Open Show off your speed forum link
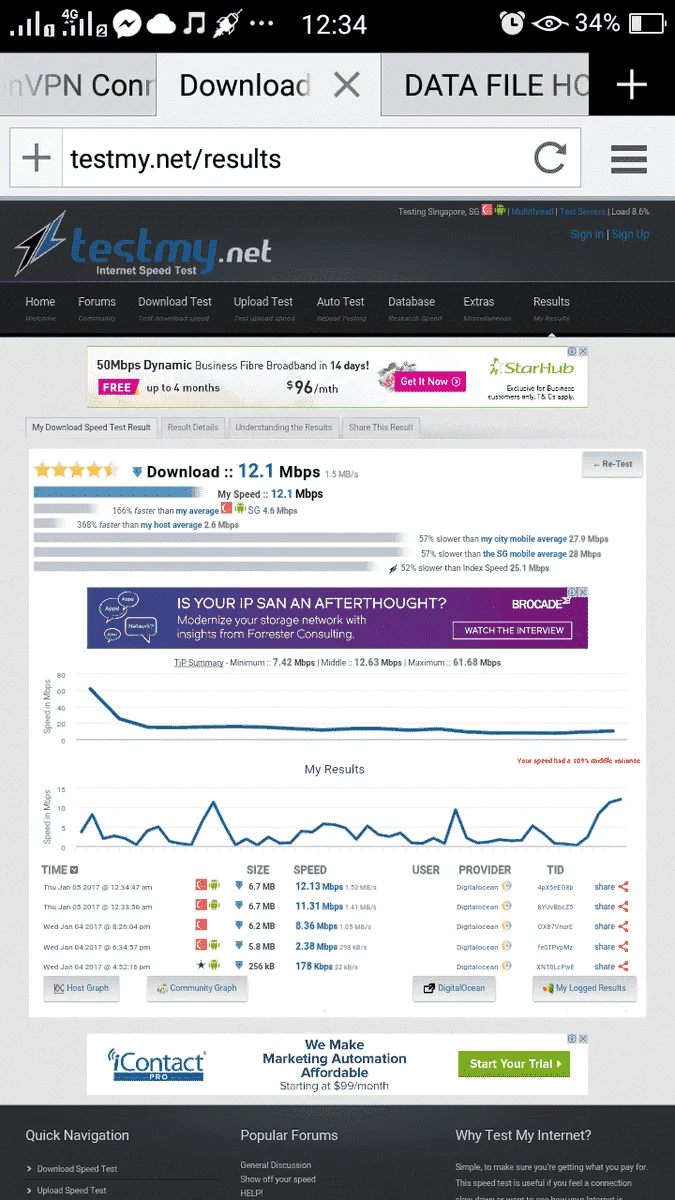Screen dimensions: 675x1200 tap(278, 1179)
